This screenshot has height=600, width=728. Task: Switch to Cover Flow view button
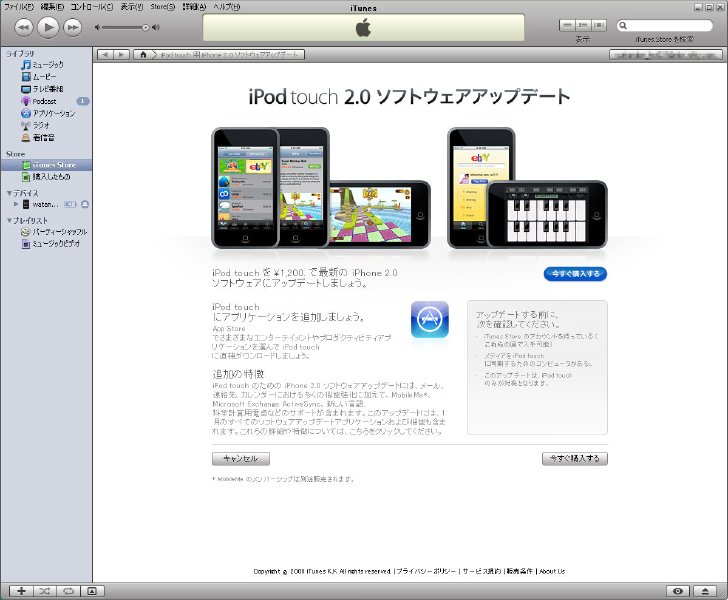(x=599, y=26)
